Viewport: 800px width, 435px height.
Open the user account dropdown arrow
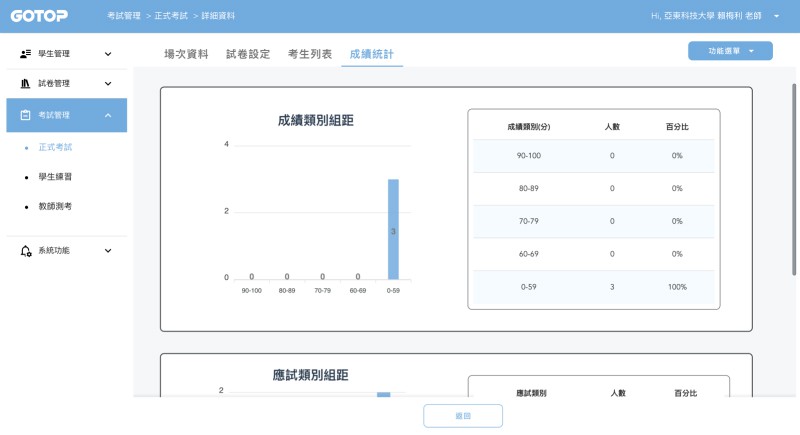point(777,17)
